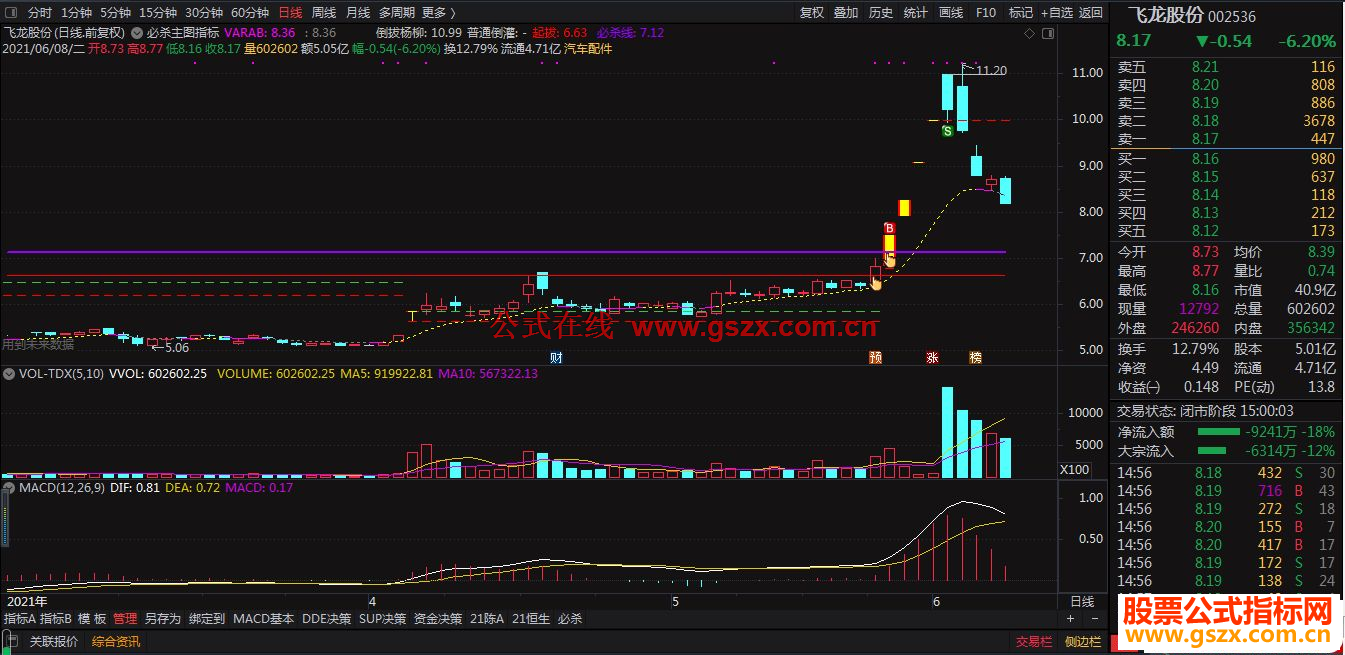Click the 5.06 low price label
Viewport: 1345px width, 655px height.
point(177,348)
